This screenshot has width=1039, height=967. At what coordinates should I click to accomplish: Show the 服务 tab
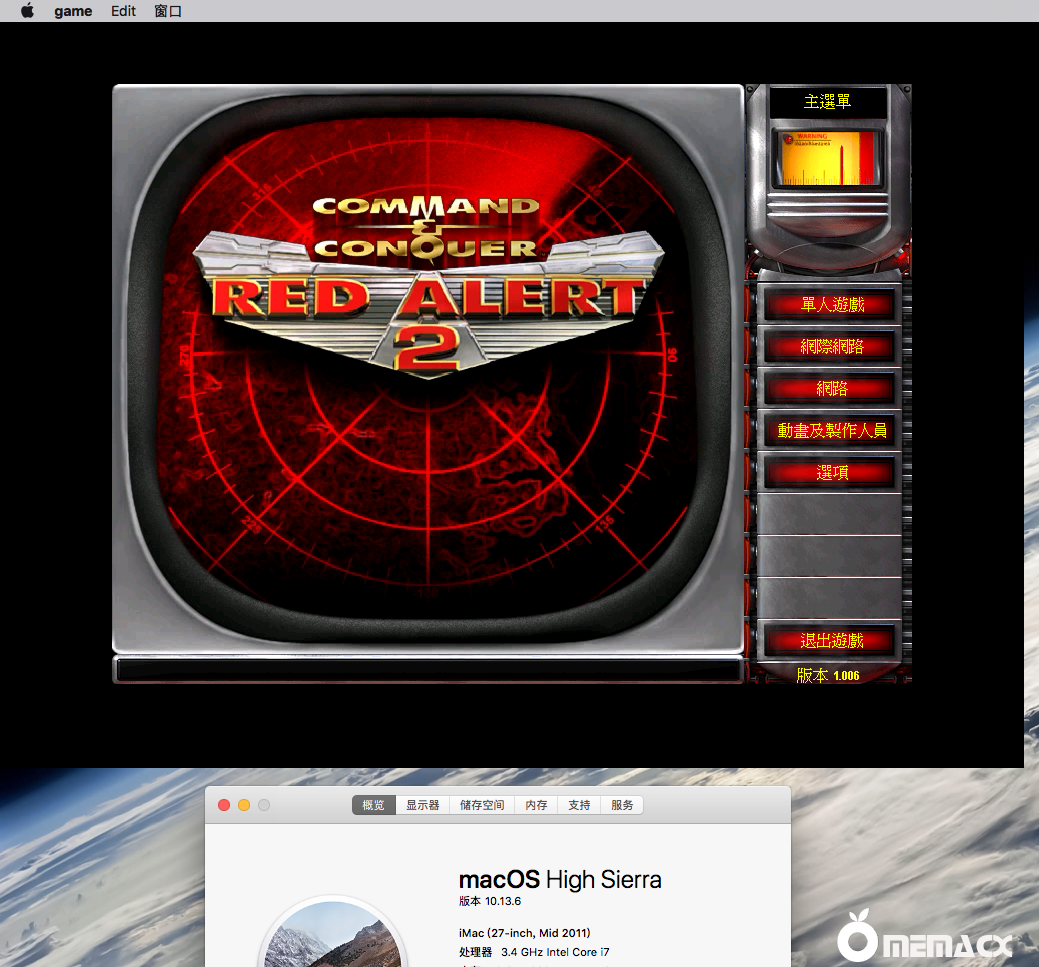[622, 805]
